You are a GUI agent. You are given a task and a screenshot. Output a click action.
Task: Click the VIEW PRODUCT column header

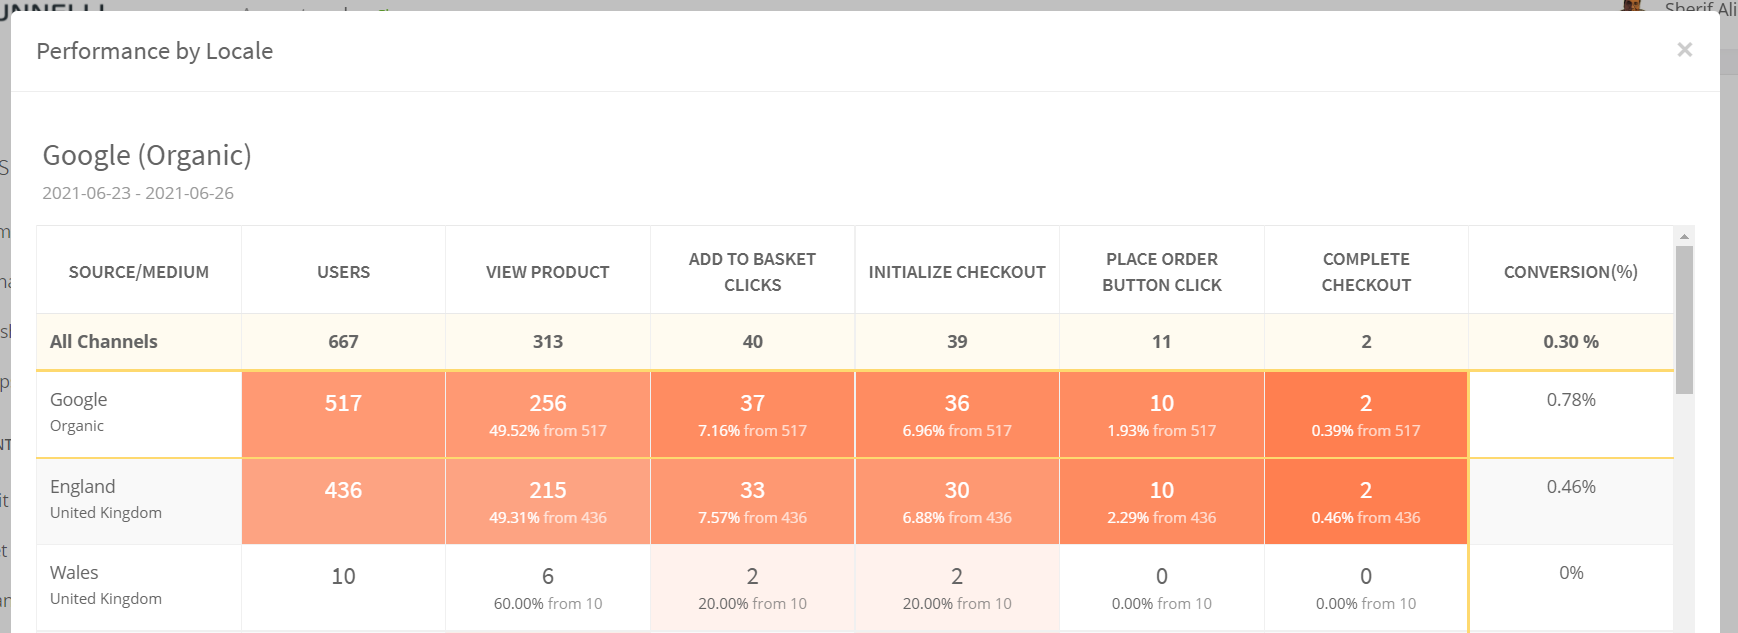(548, 272)
